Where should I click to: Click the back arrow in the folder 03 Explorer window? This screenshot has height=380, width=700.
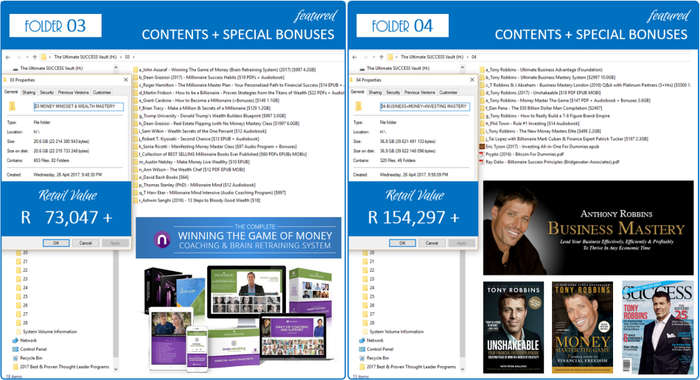8,57
